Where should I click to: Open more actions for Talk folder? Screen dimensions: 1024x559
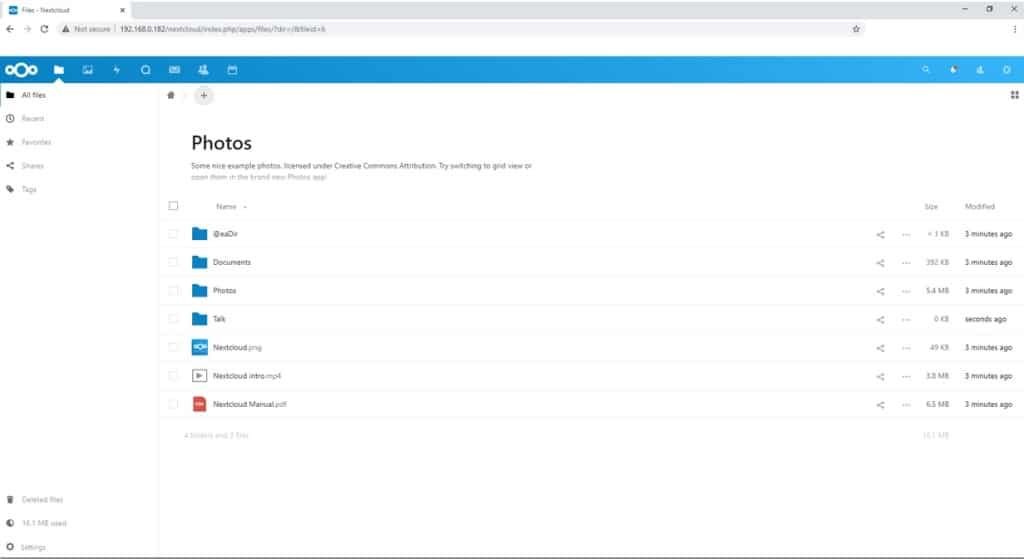pyautogui.click(x=906, y=319)
